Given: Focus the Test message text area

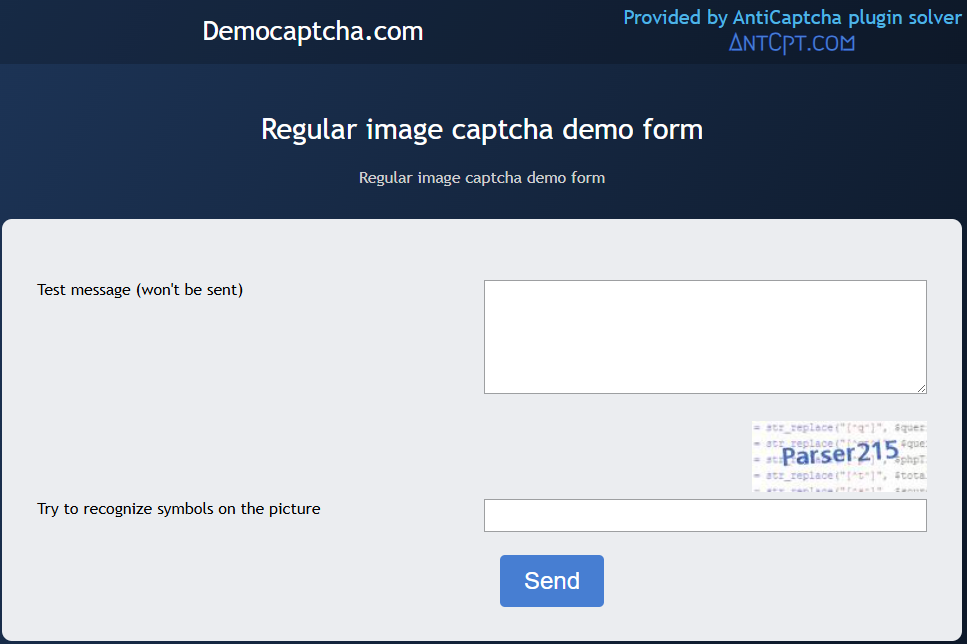Looking at the screenshot, I should [705, 337].
